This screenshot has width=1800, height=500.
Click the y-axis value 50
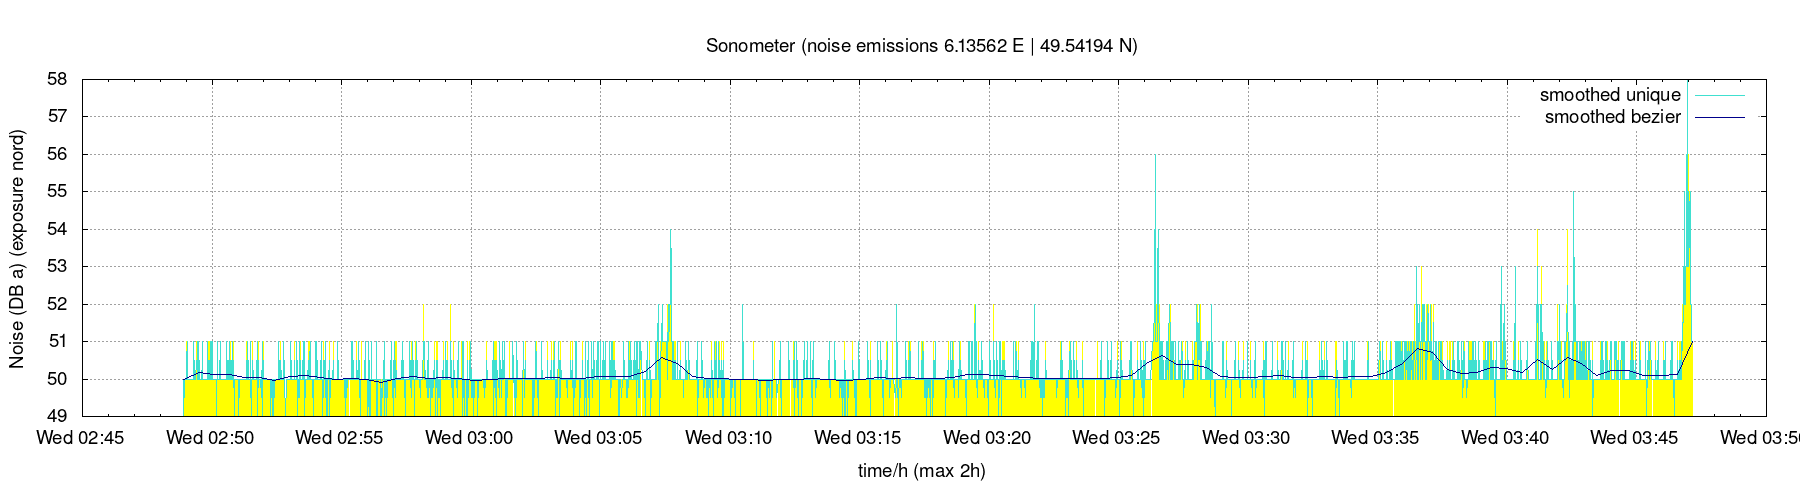point(58,379)
